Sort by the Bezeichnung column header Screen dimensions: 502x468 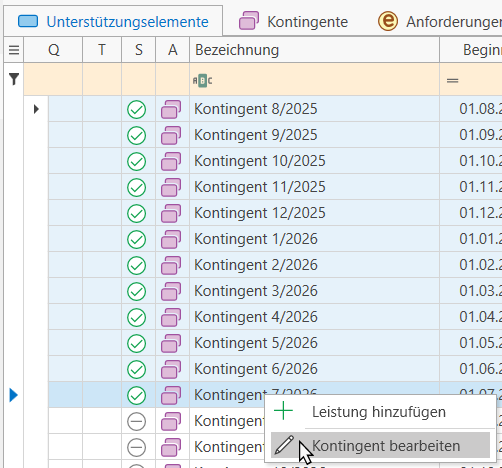pos(314,50)
